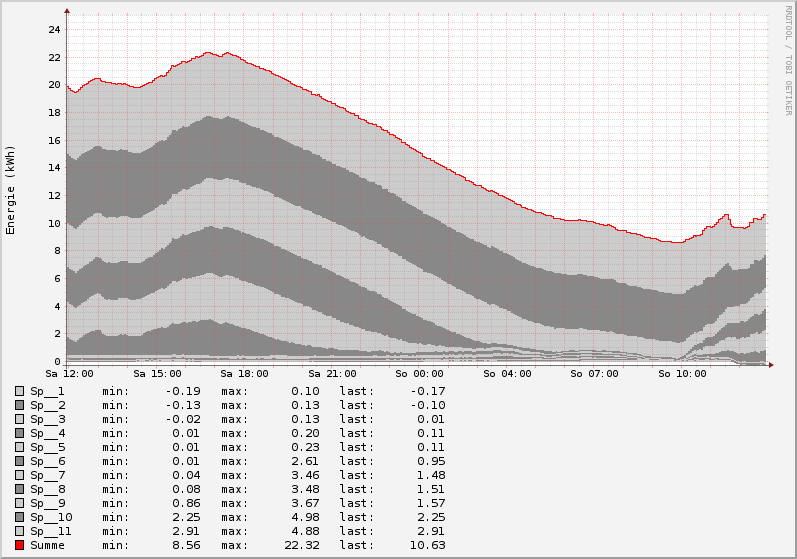Click the red Summe legend swatch
Viewport: 797px width, 559px height.
tap(20, 545)
